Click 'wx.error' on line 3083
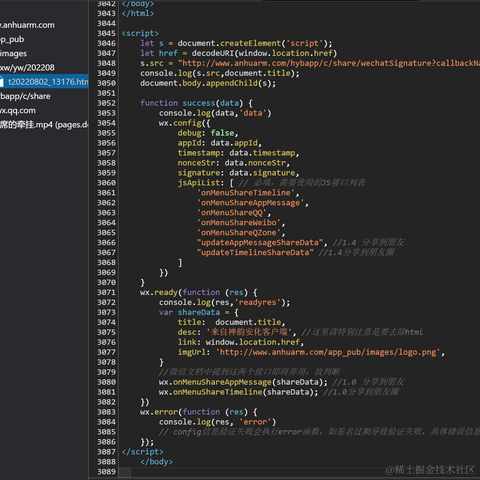Viewport: 480px width, 480px height. point(159,412)
